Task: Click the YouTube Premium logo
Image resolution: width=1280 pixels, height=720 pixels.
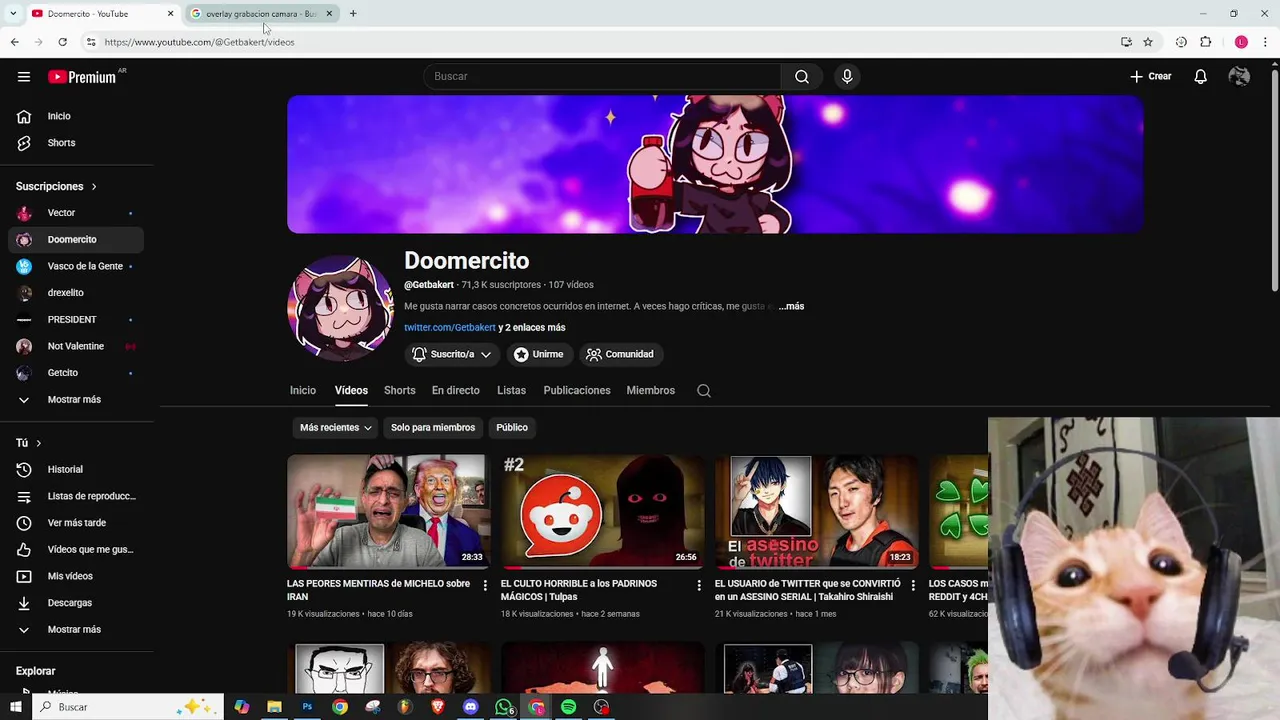Action: pyautogui.click(x=82, y=77)
